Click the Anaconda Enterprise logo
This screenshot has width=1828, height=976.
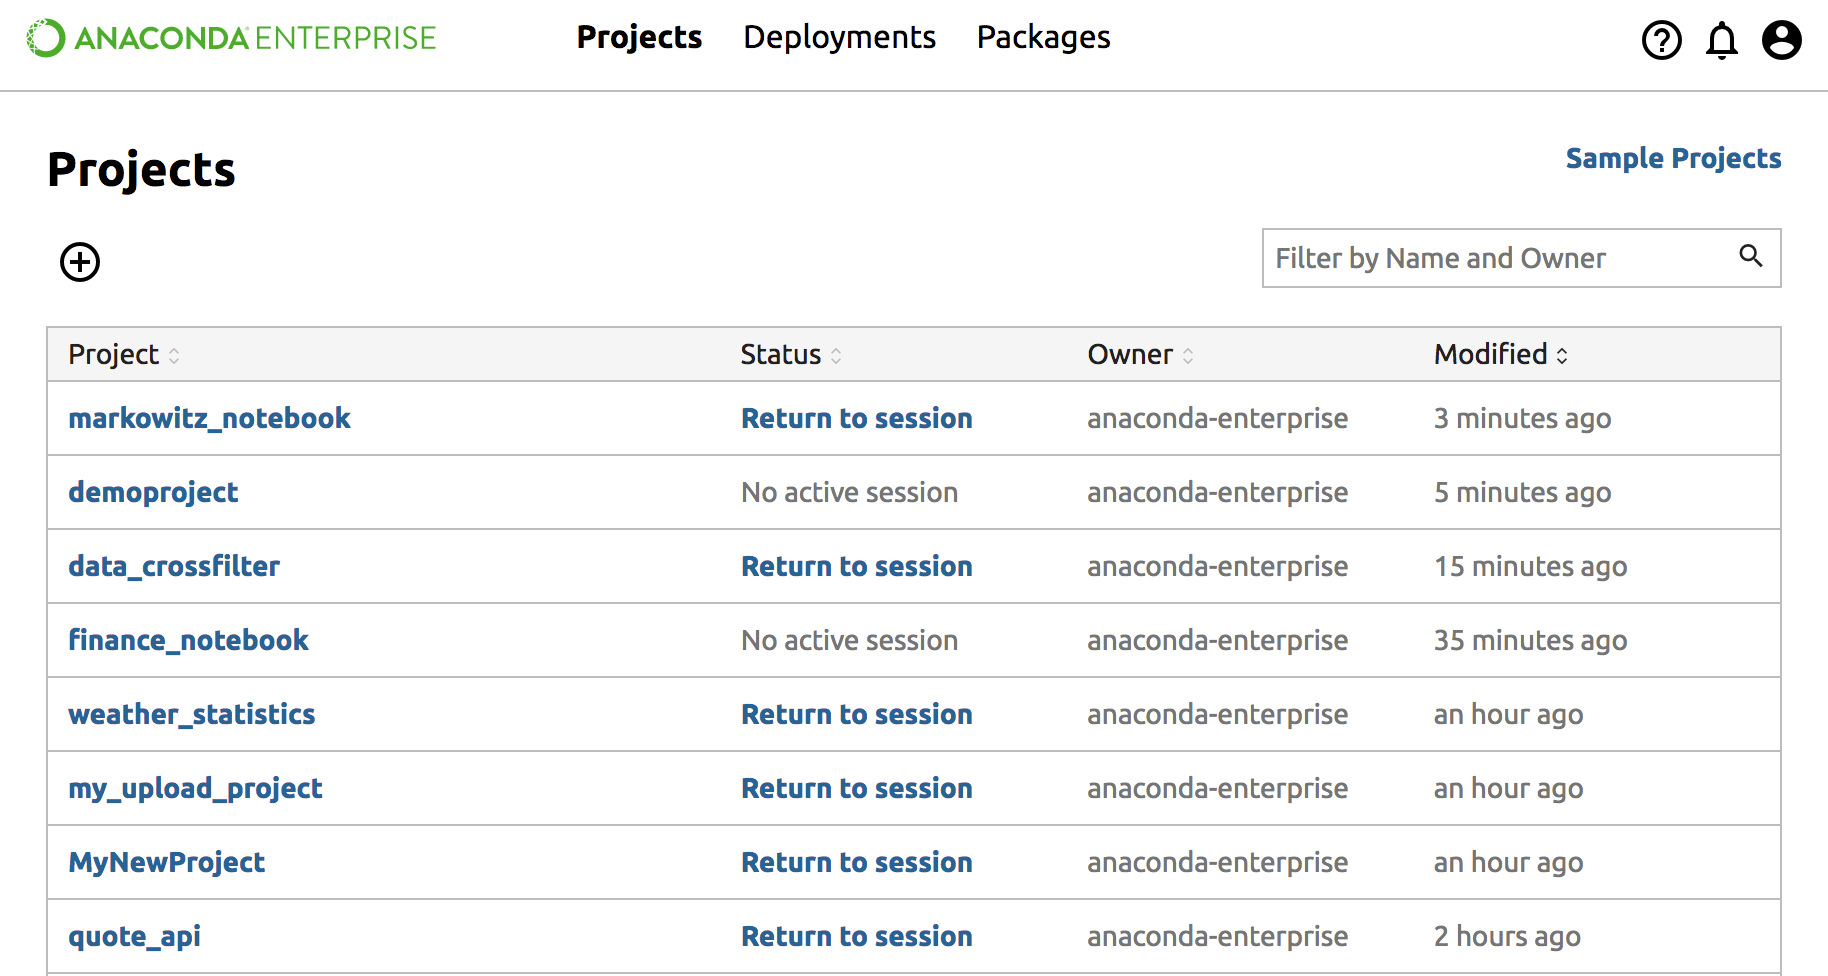point(231,38)
